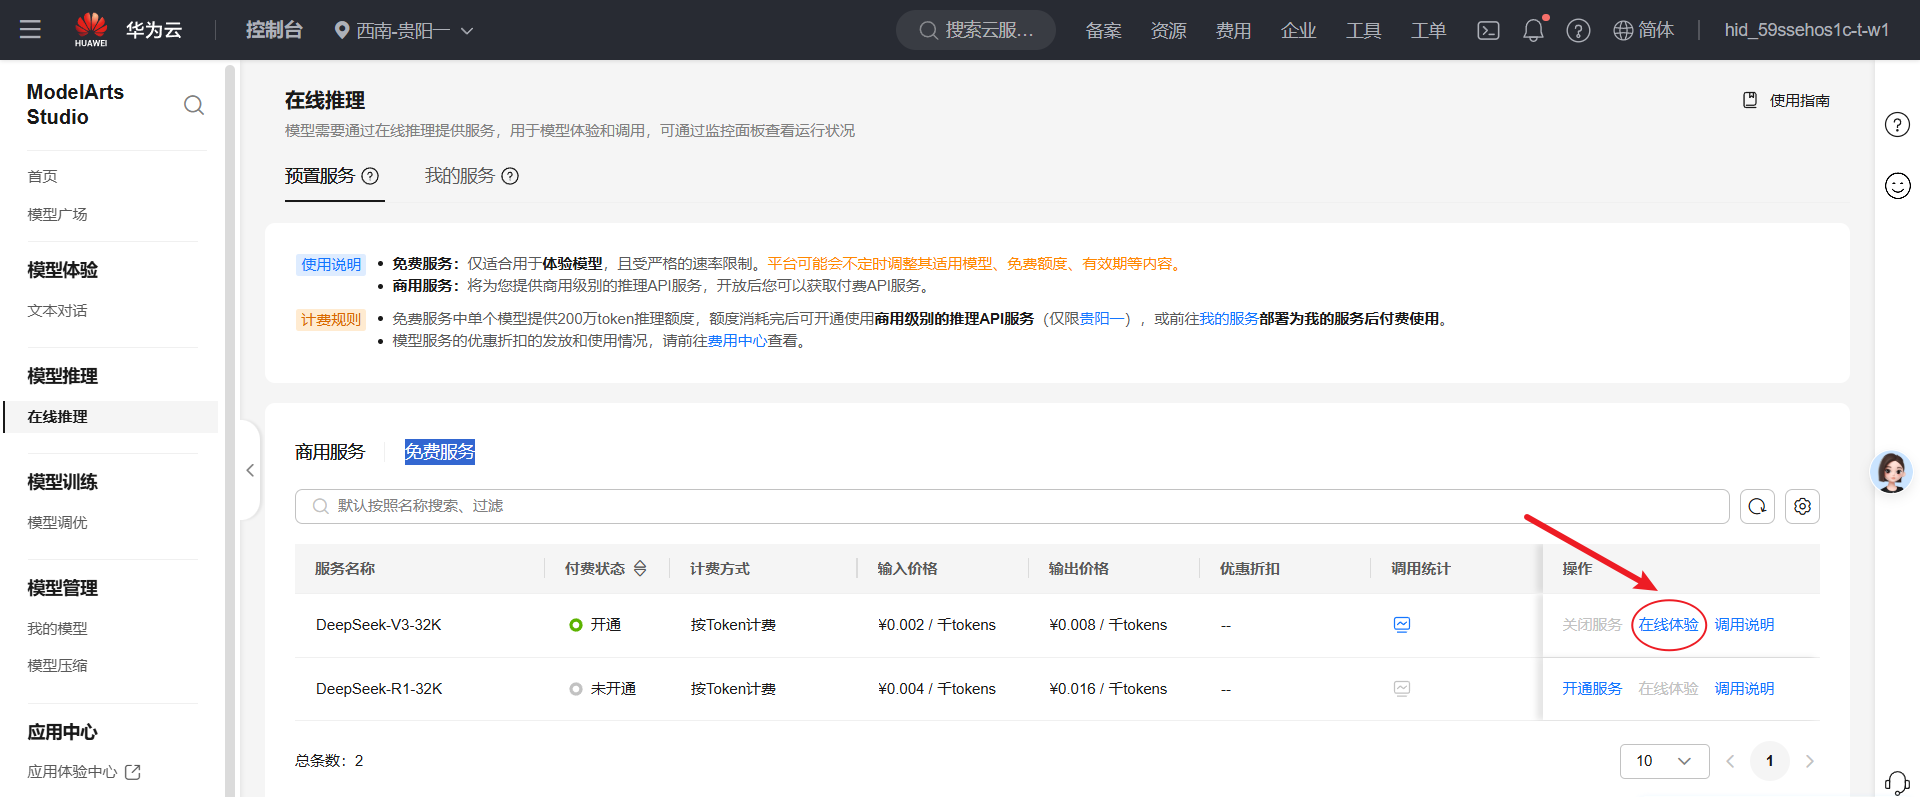The height and width of the screenshot is (797, 1920).
Task: Select the 商用服务 tab
Action: (x=330, y=452)
